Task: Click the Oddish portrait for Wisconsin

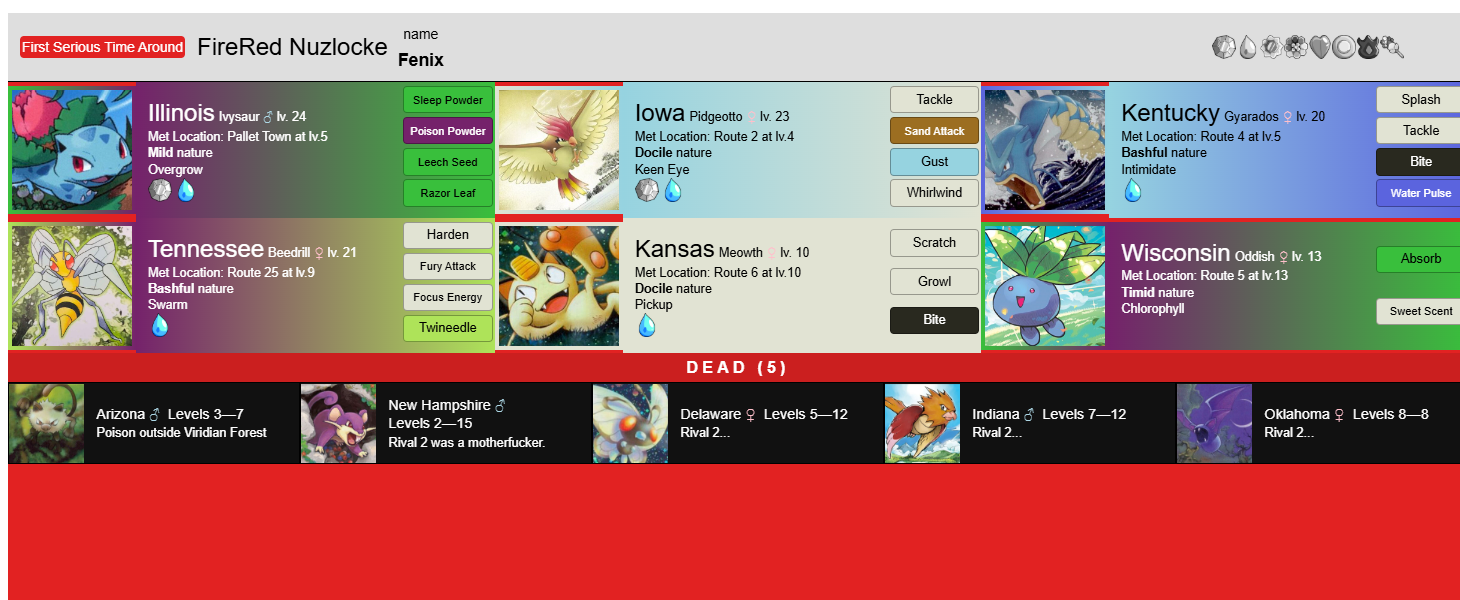Action: 1045,286
